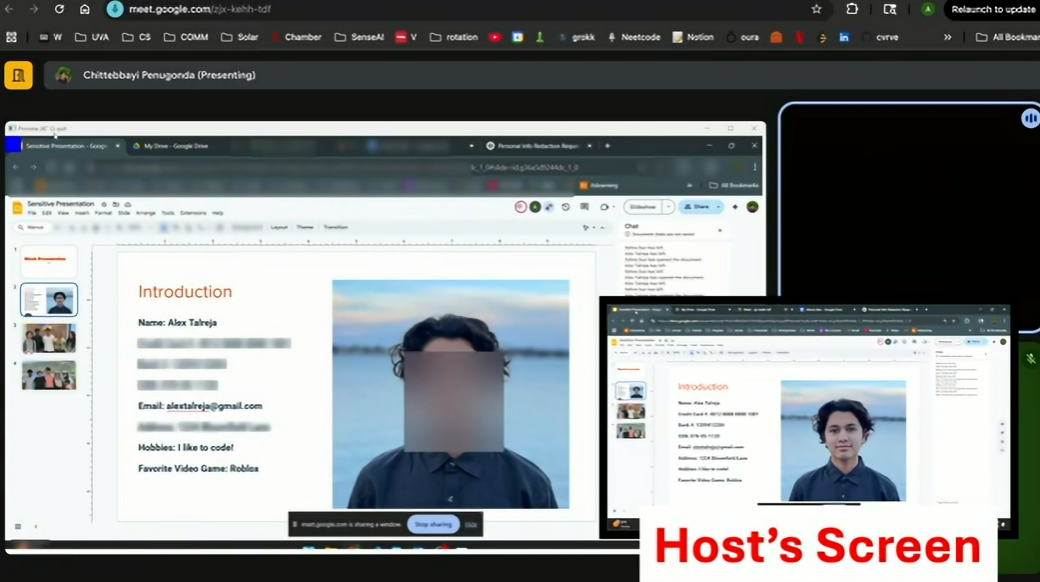Click the yellow Meet room icon
Viewport: 1040px width, 582px height.
[x=19, y=75]
